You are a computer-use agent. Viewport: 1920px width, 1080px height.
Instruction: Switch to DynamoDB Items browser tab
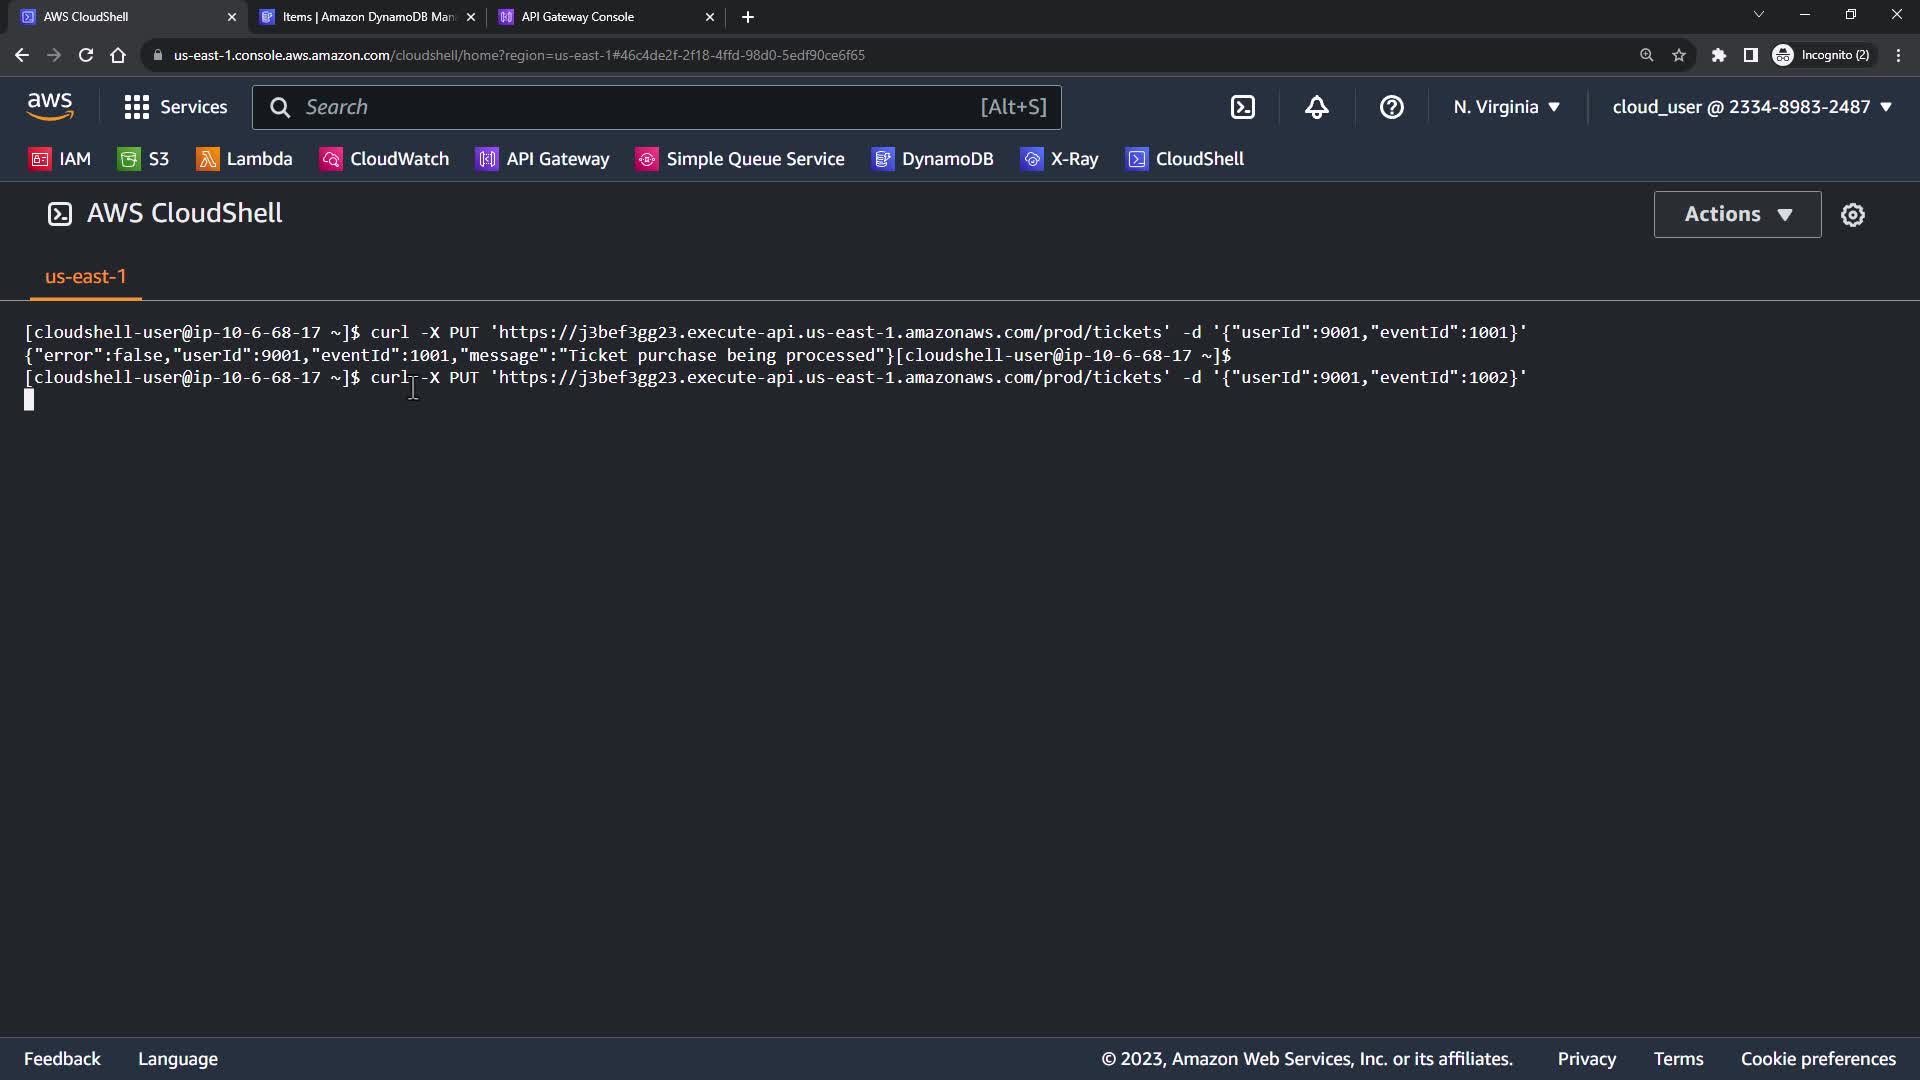click(365, 17)
